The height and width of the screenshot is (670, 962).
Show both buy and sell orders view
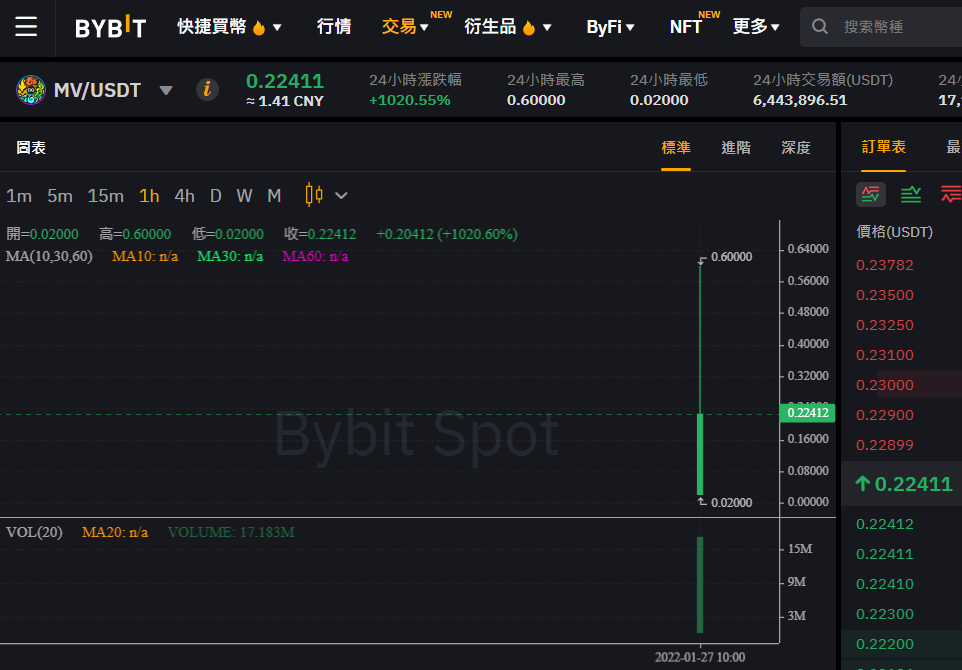pyautogui.click(x=871, y=194)
